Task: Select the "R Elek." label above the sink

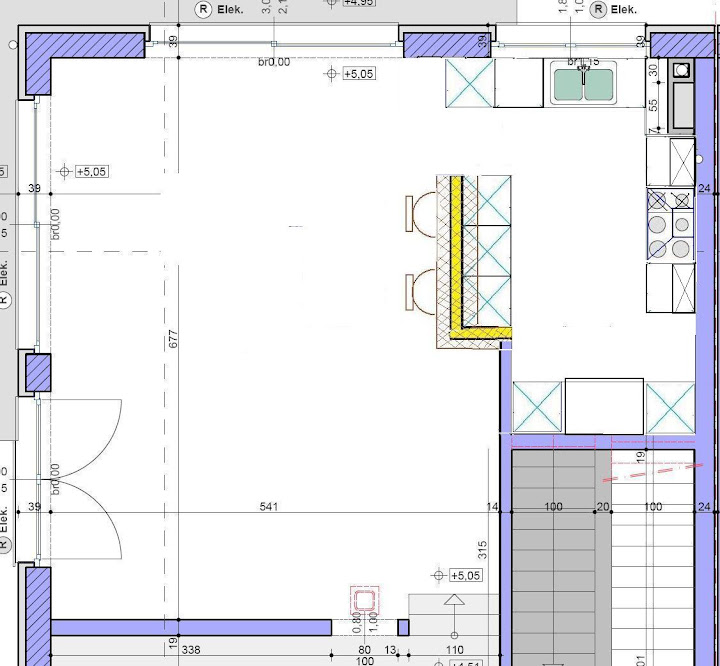Action: click(x=613, y=9)
